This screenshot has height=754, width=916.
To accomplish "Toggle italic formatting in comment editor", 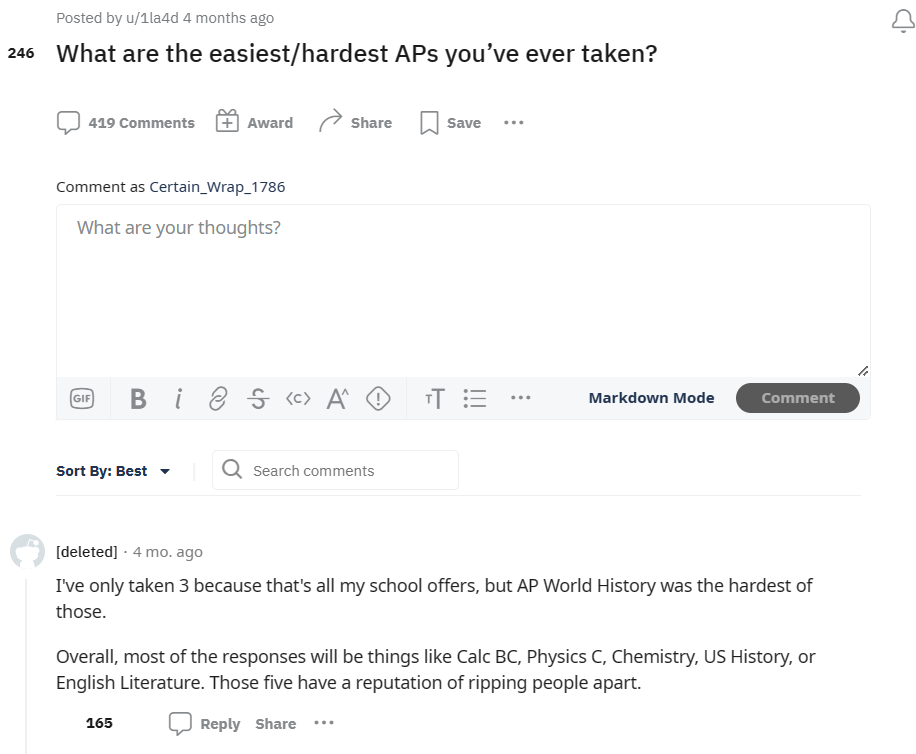I will [179, 399].
